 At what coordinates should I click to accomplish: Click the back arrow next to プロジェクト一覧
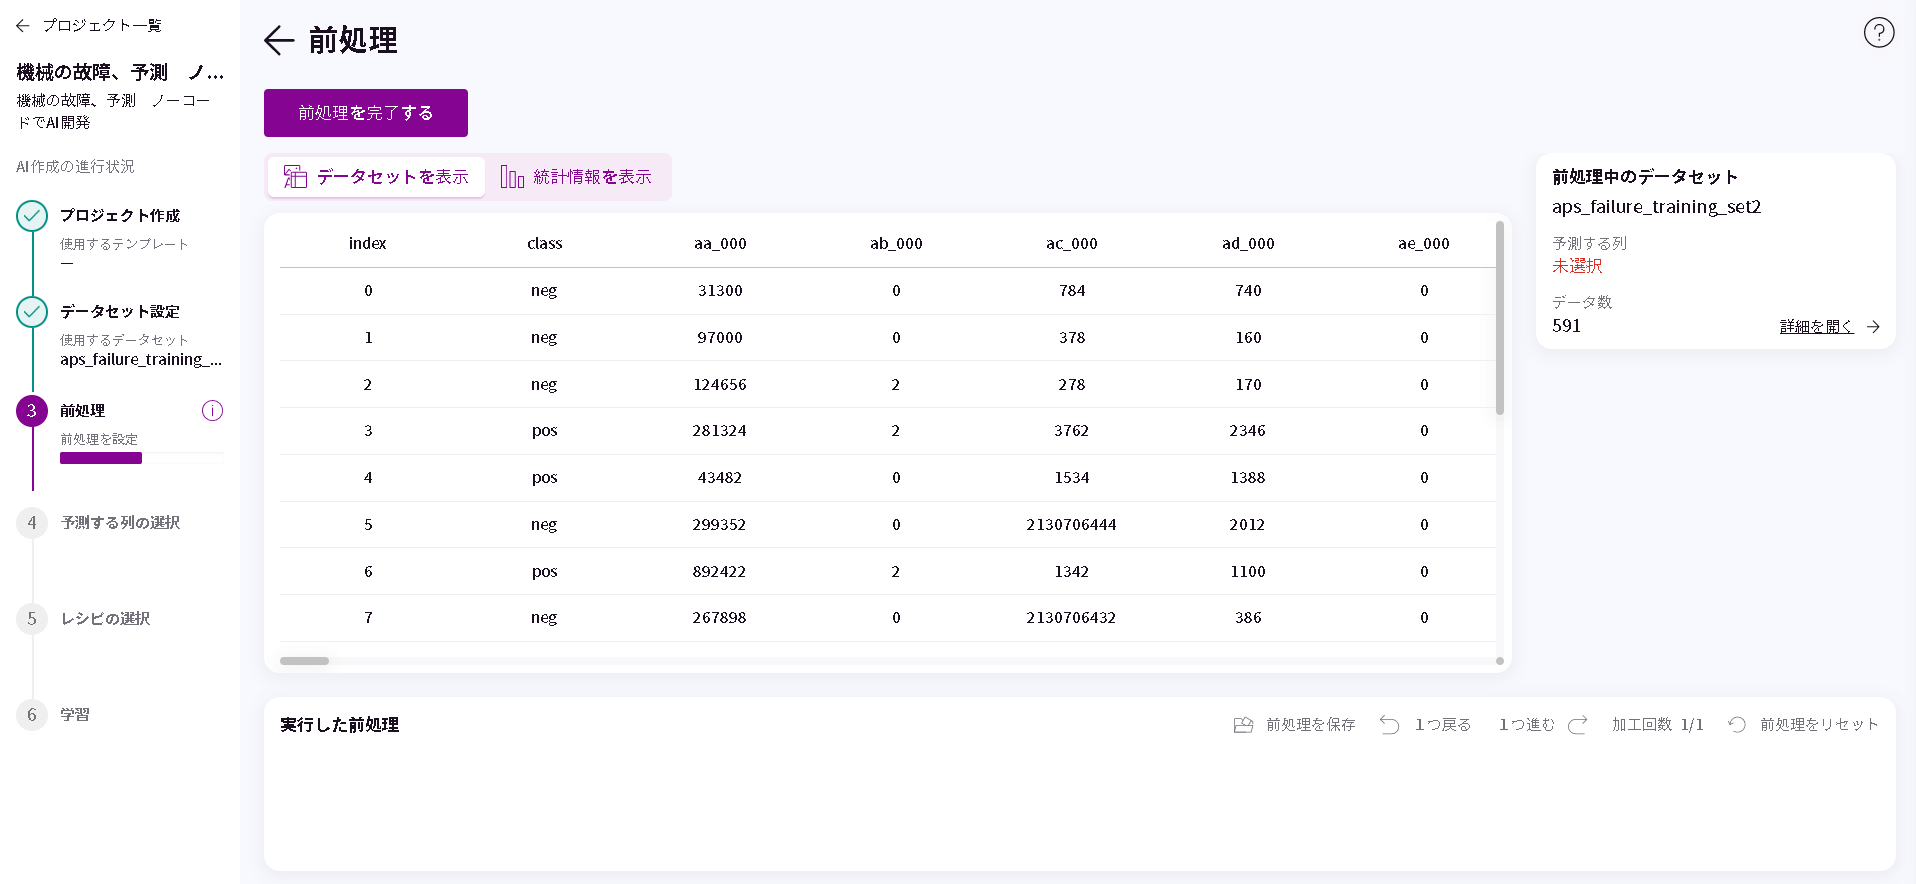point(23,26)
